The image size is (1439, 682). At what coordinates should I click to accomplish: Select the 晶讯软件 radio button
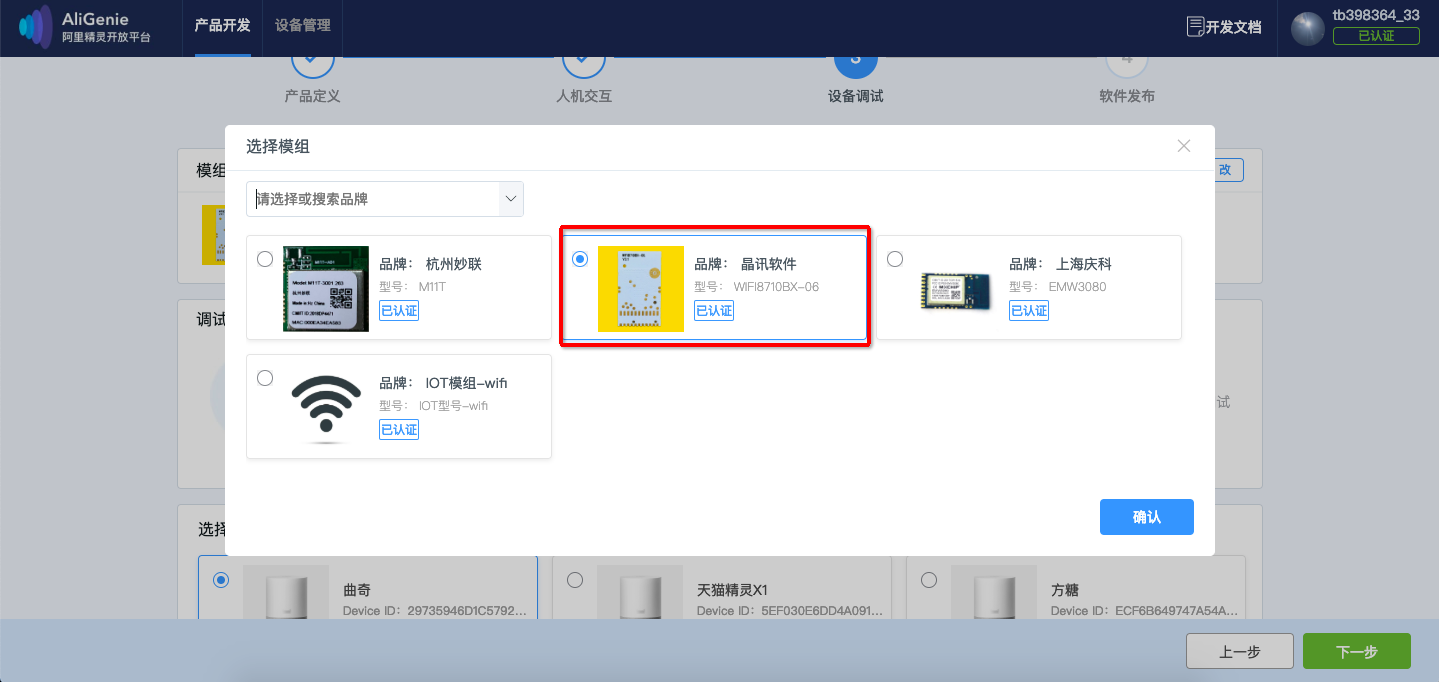580,259
